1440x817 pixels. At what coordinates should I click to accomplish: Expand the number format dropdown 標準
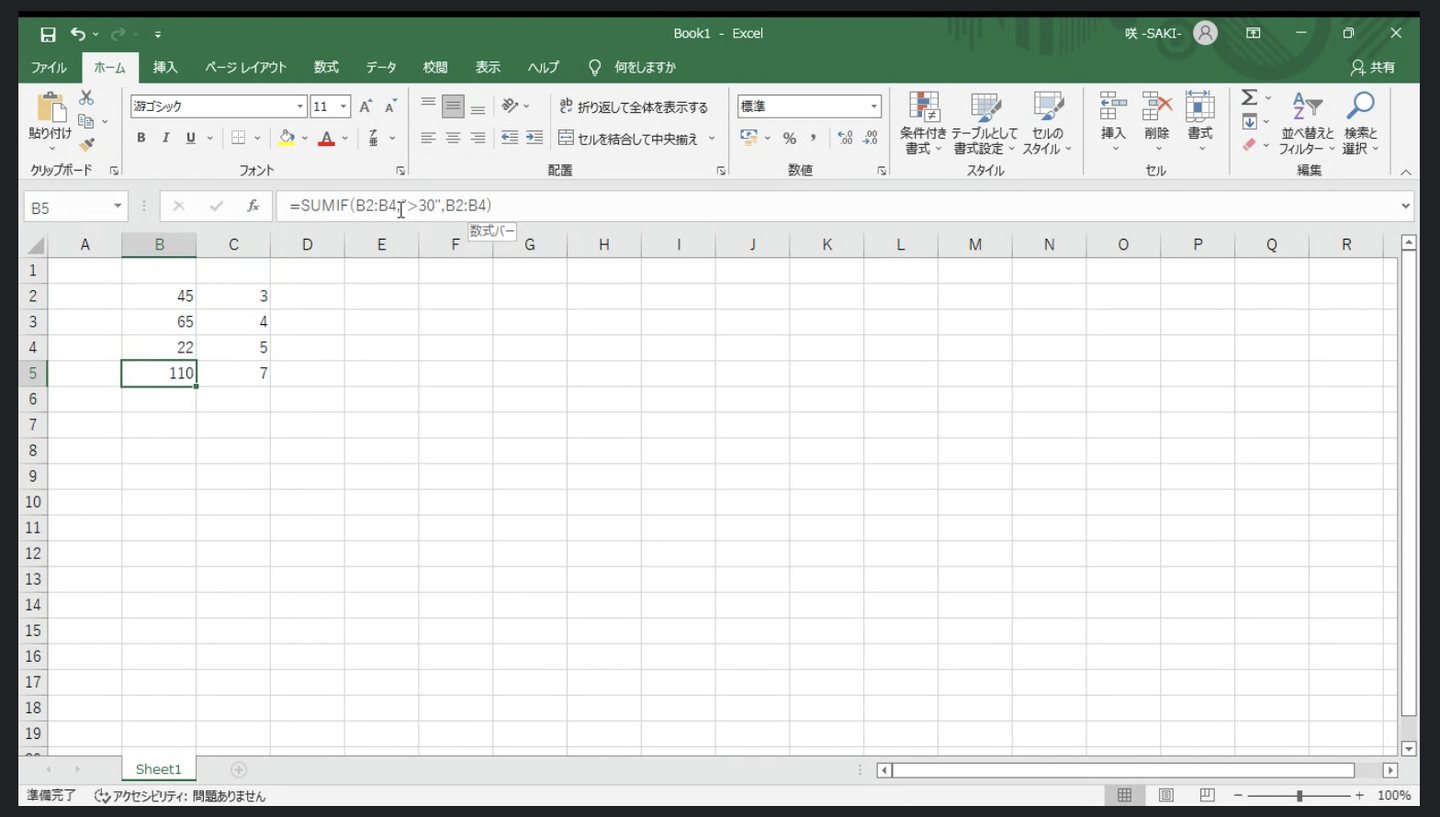[x=873, y=106]
